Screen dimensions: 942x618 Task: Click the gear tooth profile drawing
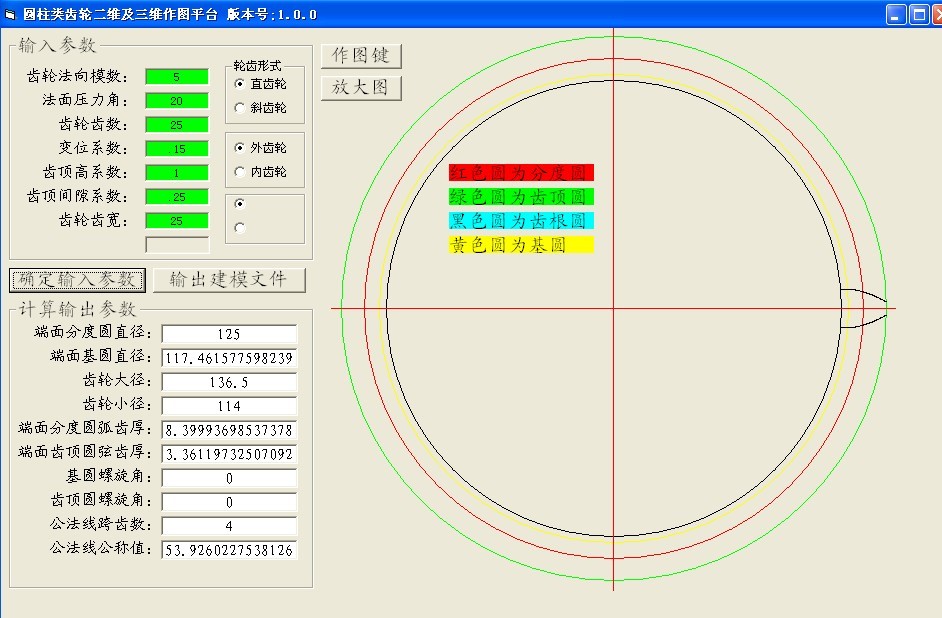click(x=864, y=308)
